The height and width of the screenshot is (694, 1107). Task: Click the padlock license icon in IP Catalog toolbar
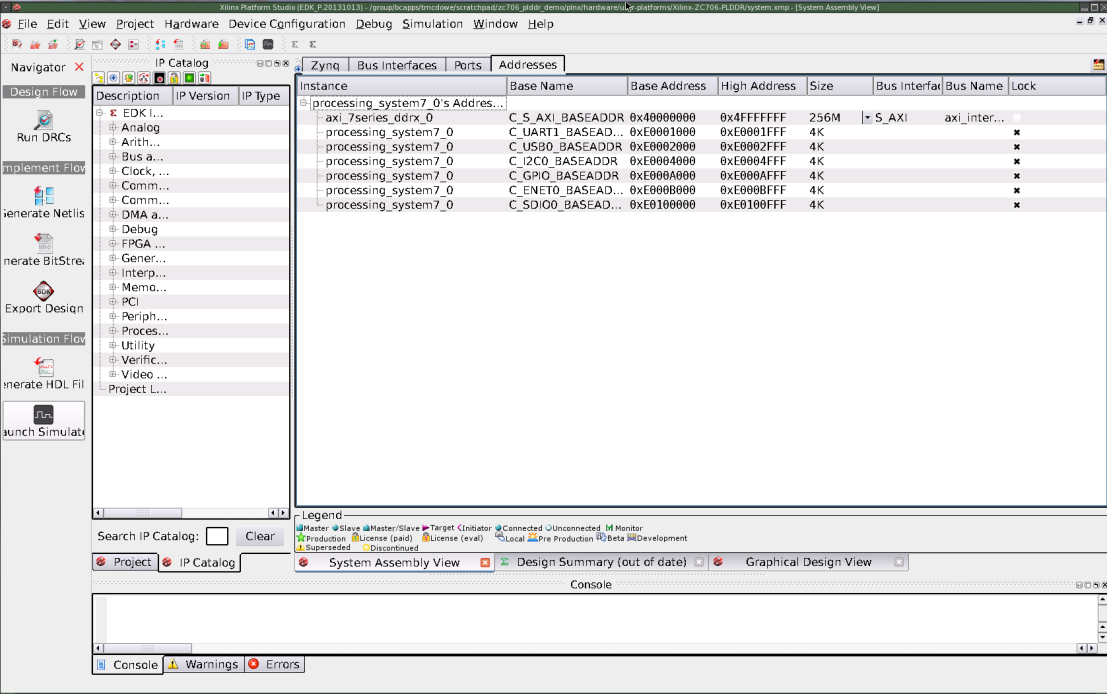click(x=172, y=77)
